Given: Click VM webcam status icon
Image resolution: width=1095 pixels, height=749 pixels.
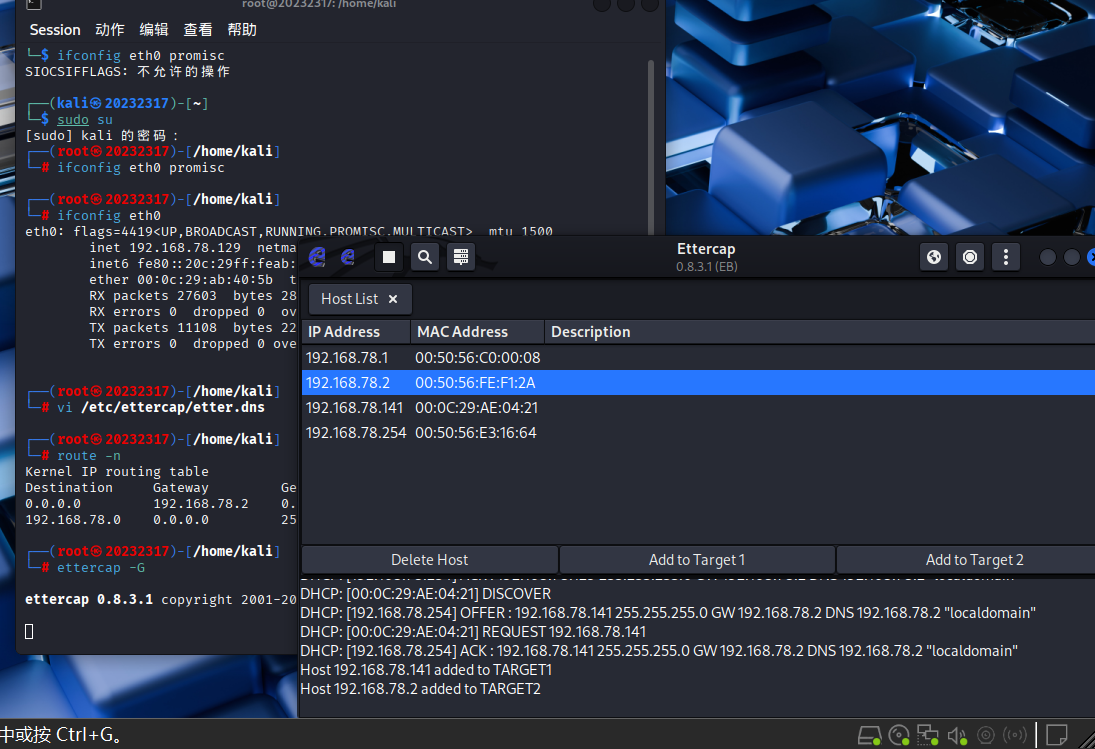Looking at the screenshot, I should [985, 735].
